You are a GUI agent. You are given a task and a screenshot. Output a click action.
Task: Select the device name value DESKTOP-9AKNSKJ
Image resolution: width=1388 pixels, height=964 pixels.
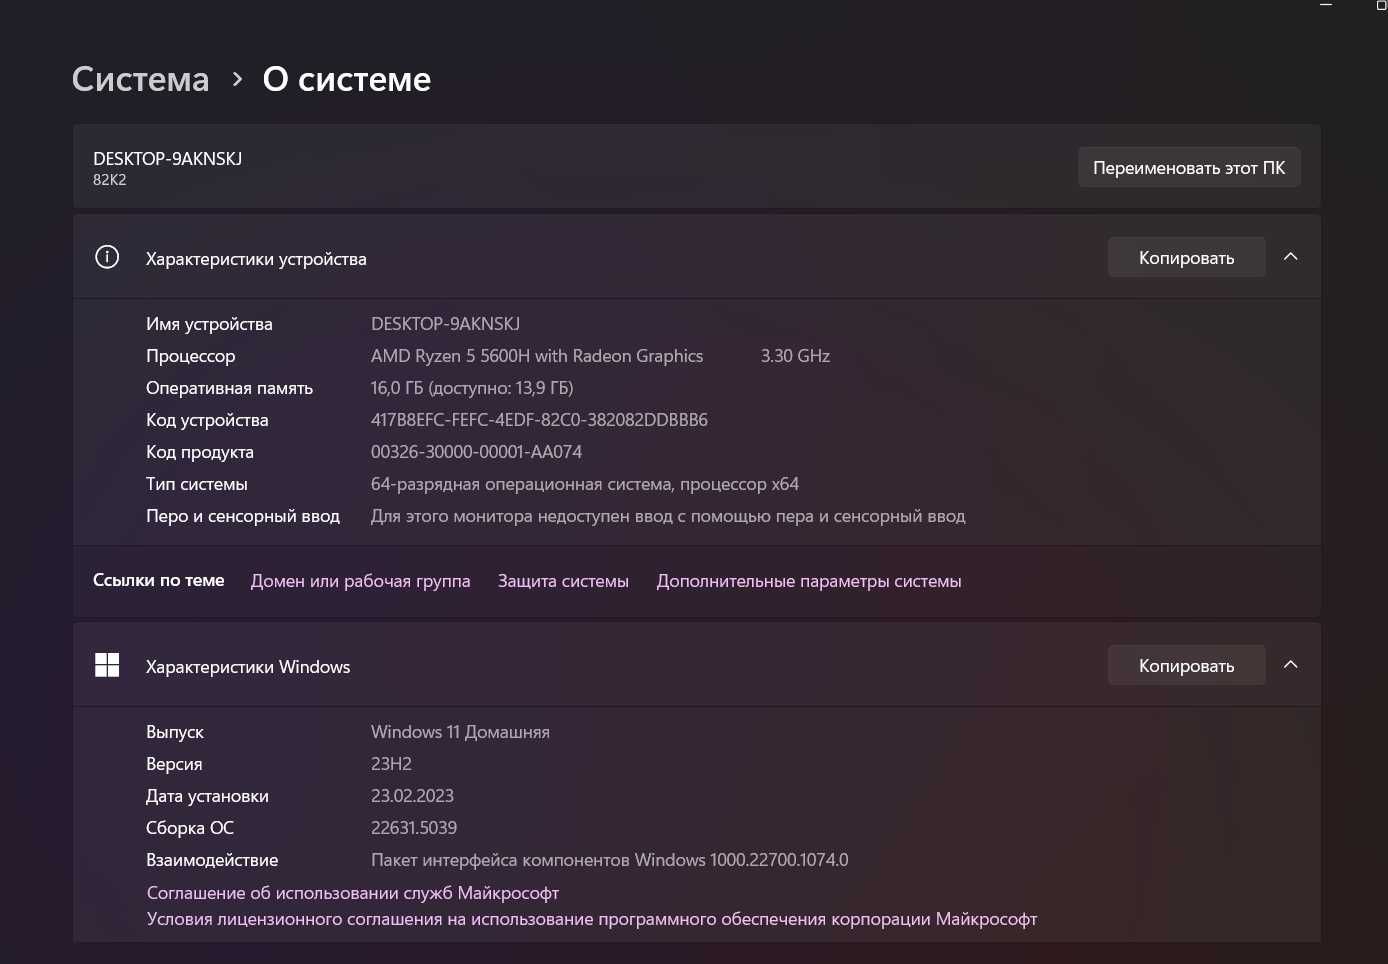coord(445,324)
